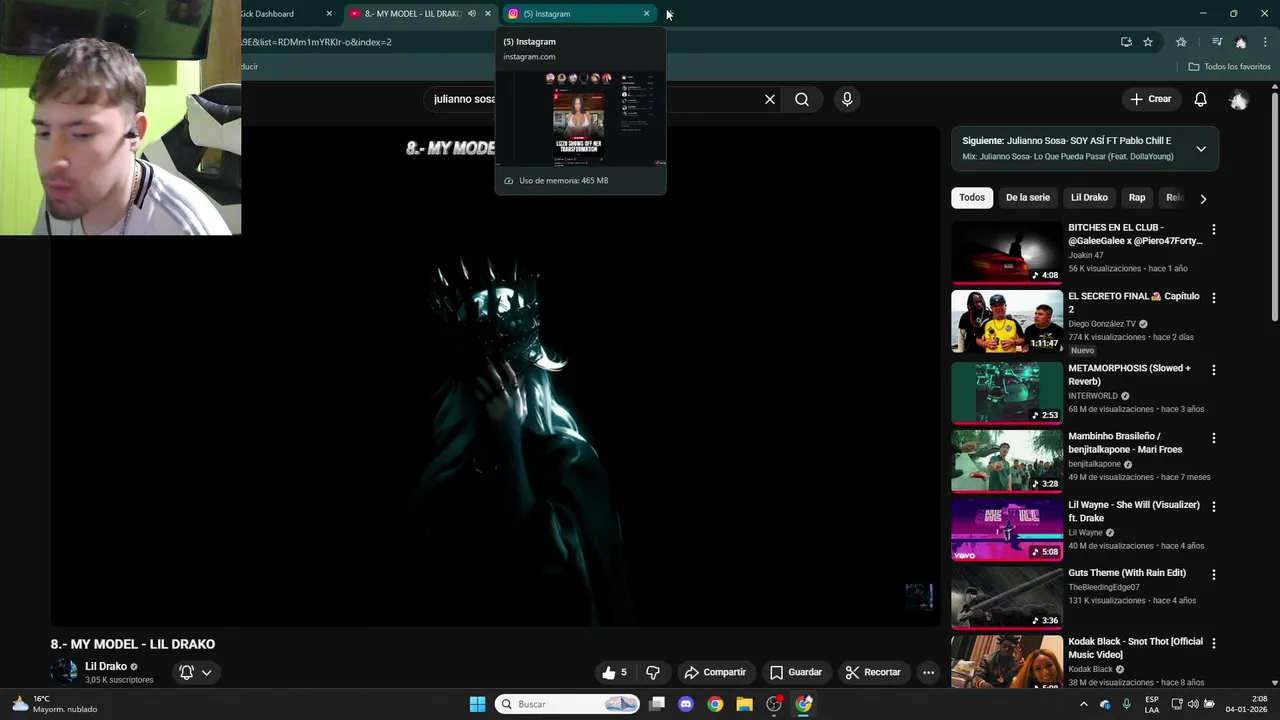The width and height of the screenshot is (1280, 720).
Task: Click the Instagram tab preview thumbnail
Action: tap(580, 118)
